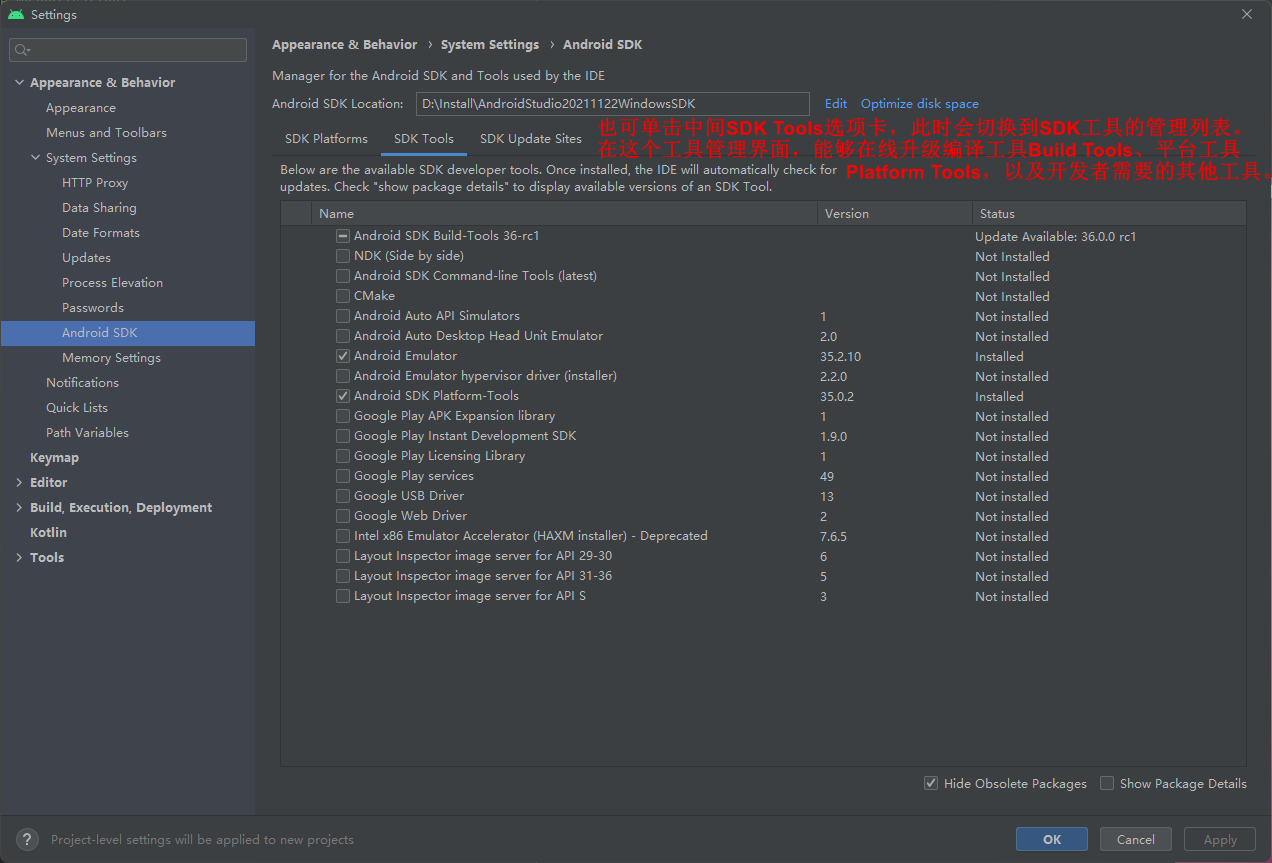Collapse System Settings tree node

tap(35, 158)
